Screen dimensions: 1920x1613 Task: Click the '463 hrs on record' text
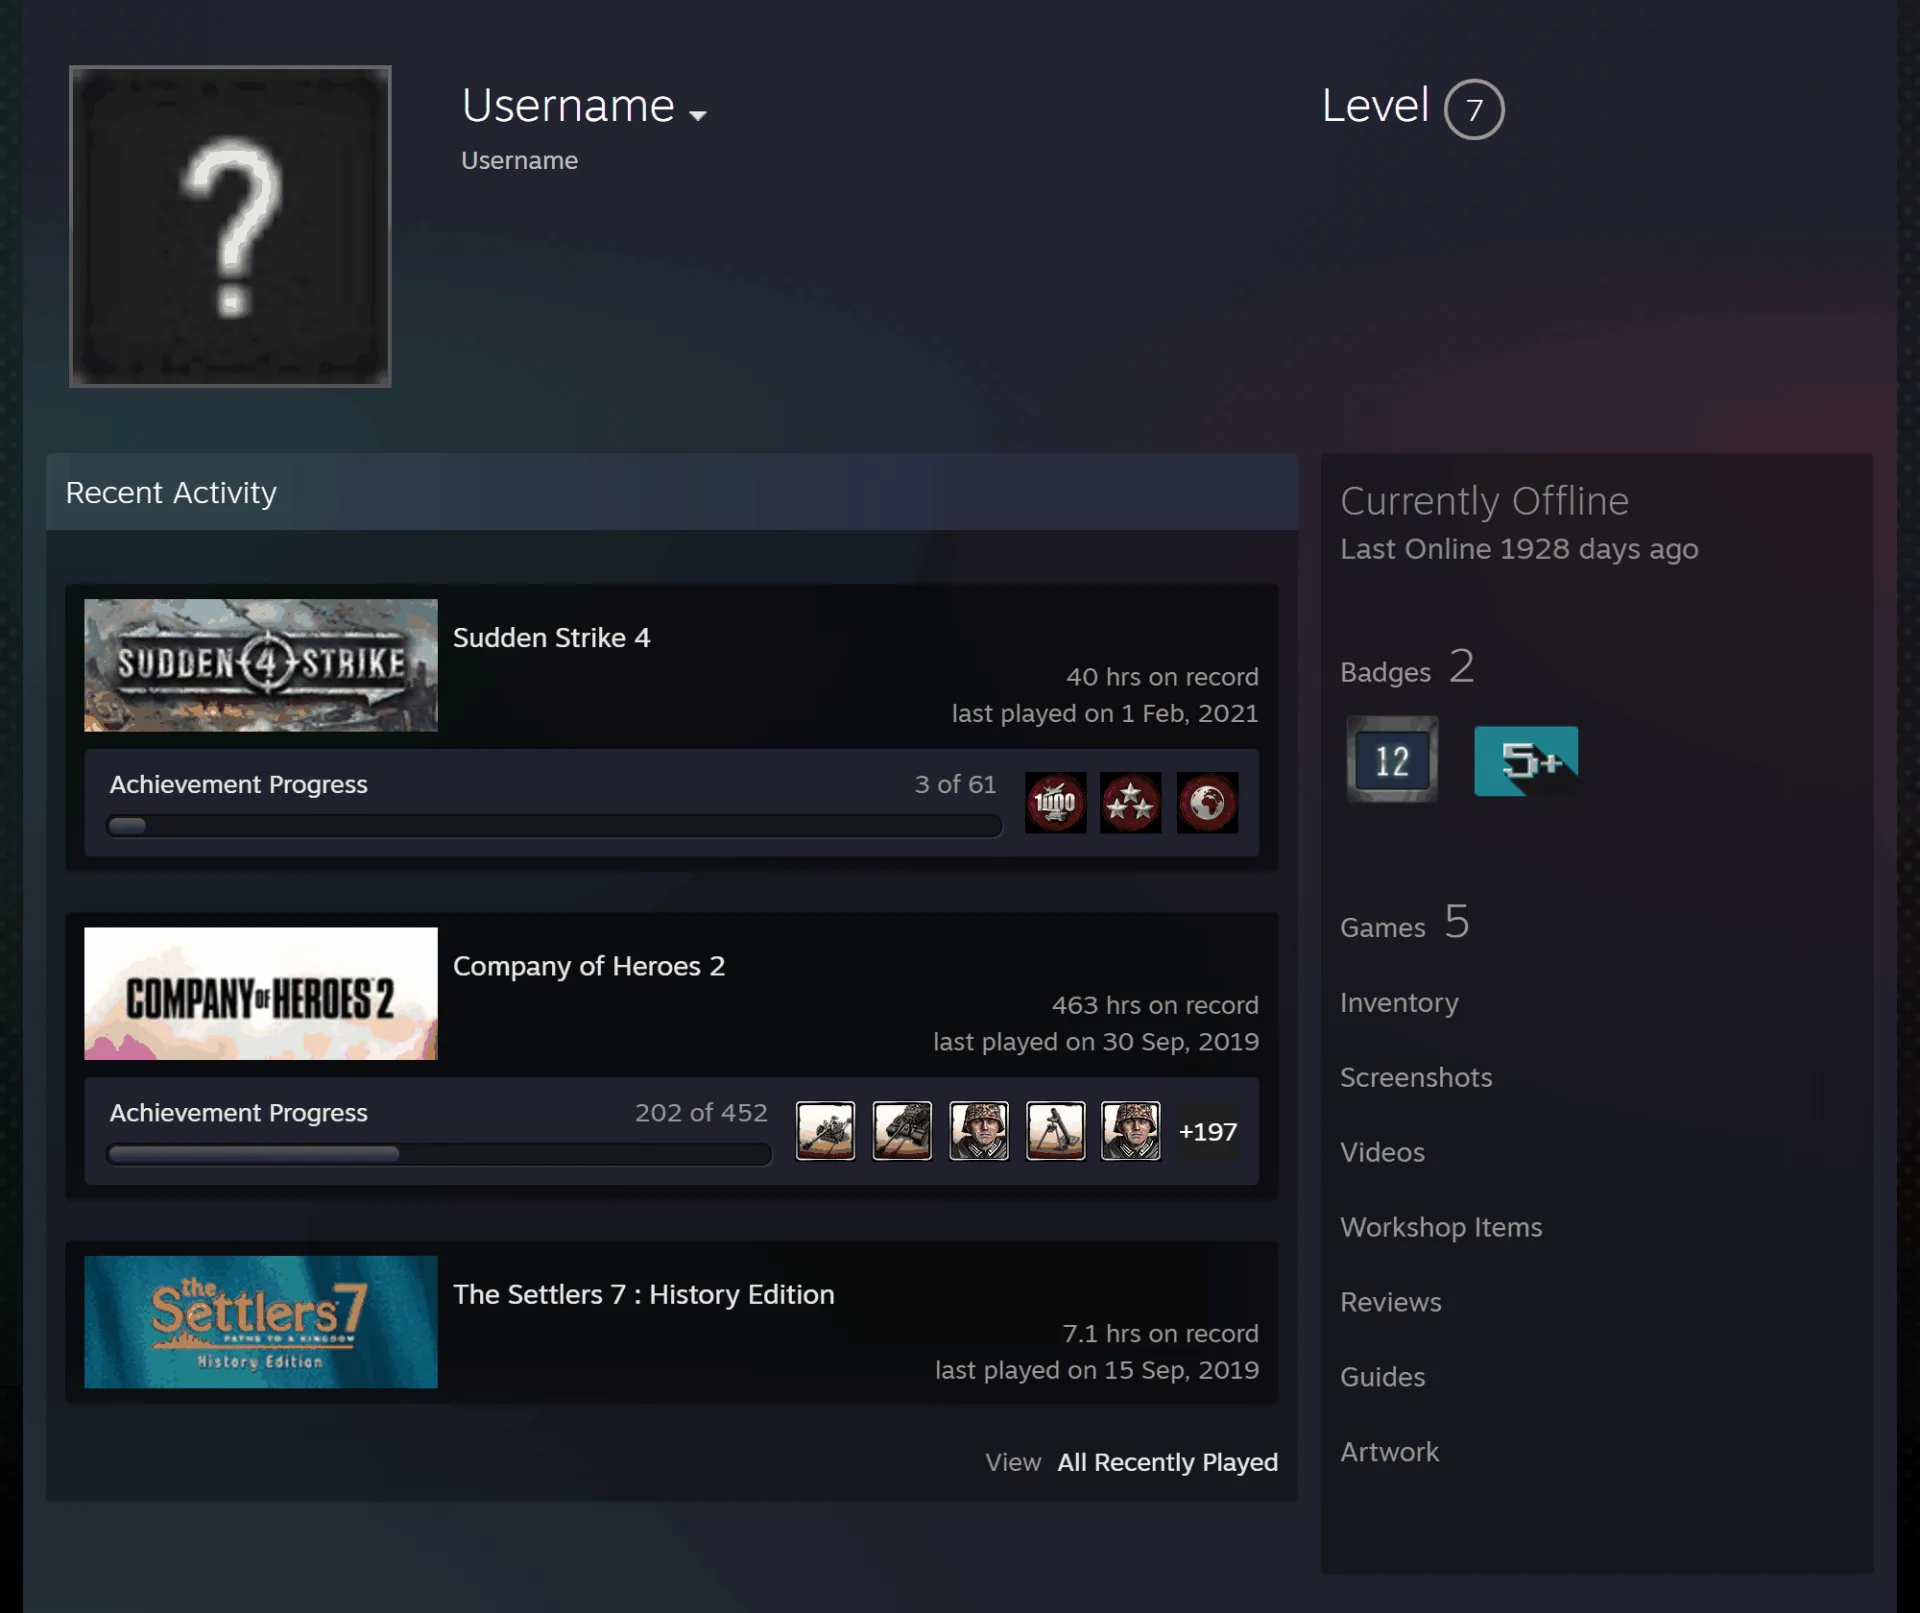click(1155, 1005)
